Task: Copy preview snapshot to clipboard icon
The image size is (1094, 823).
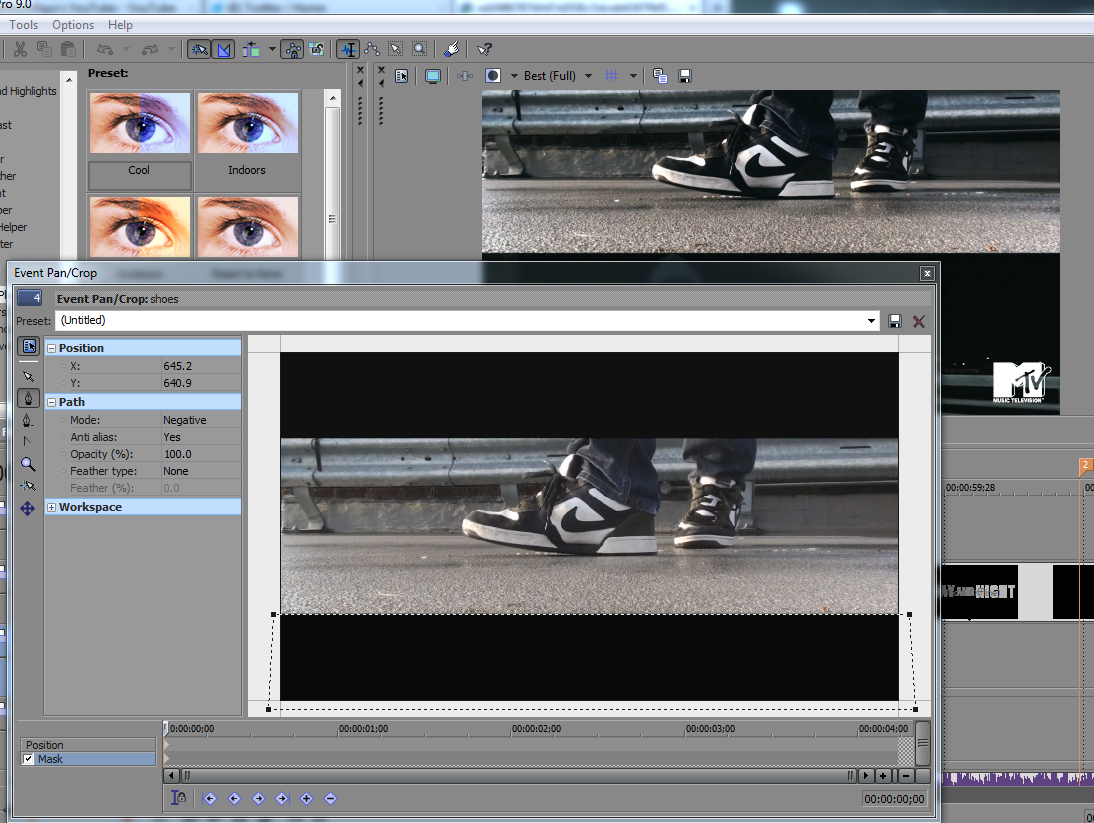Action: (660, 76)
